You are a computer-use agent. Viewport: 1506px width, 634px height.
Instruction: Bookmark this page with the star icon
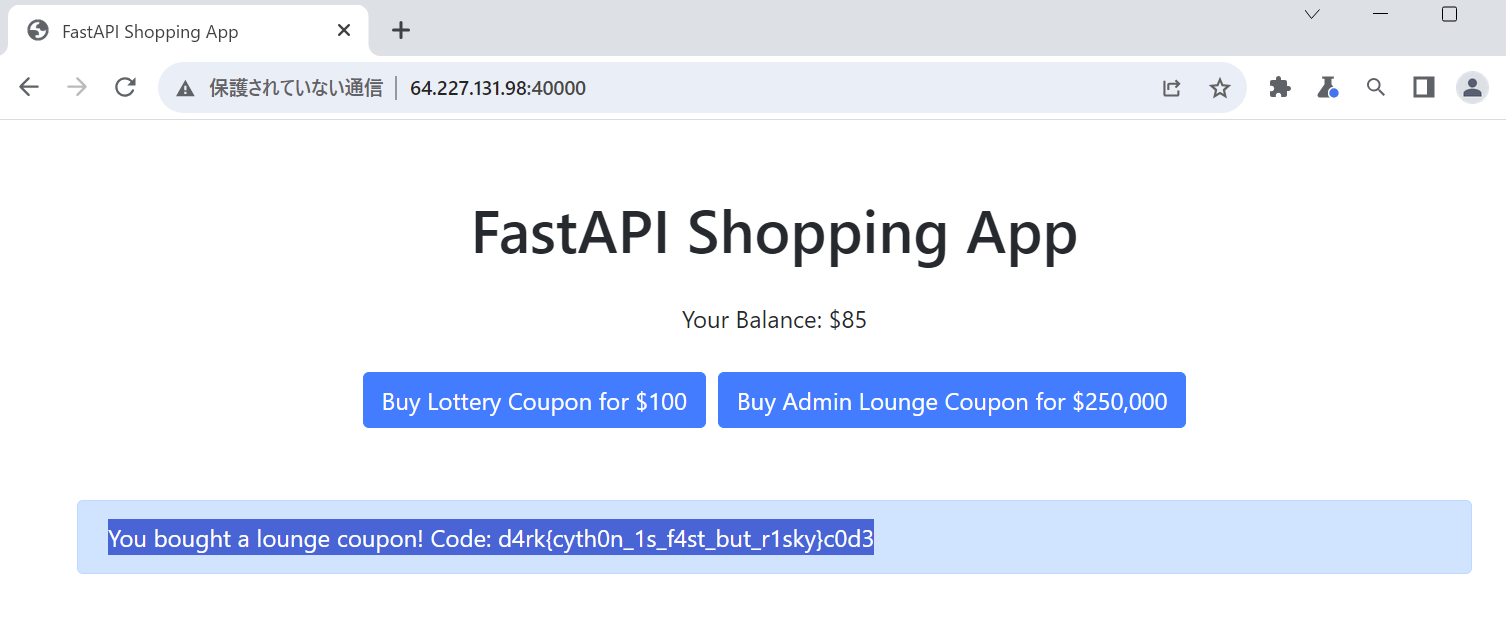tap(1219, 88)
